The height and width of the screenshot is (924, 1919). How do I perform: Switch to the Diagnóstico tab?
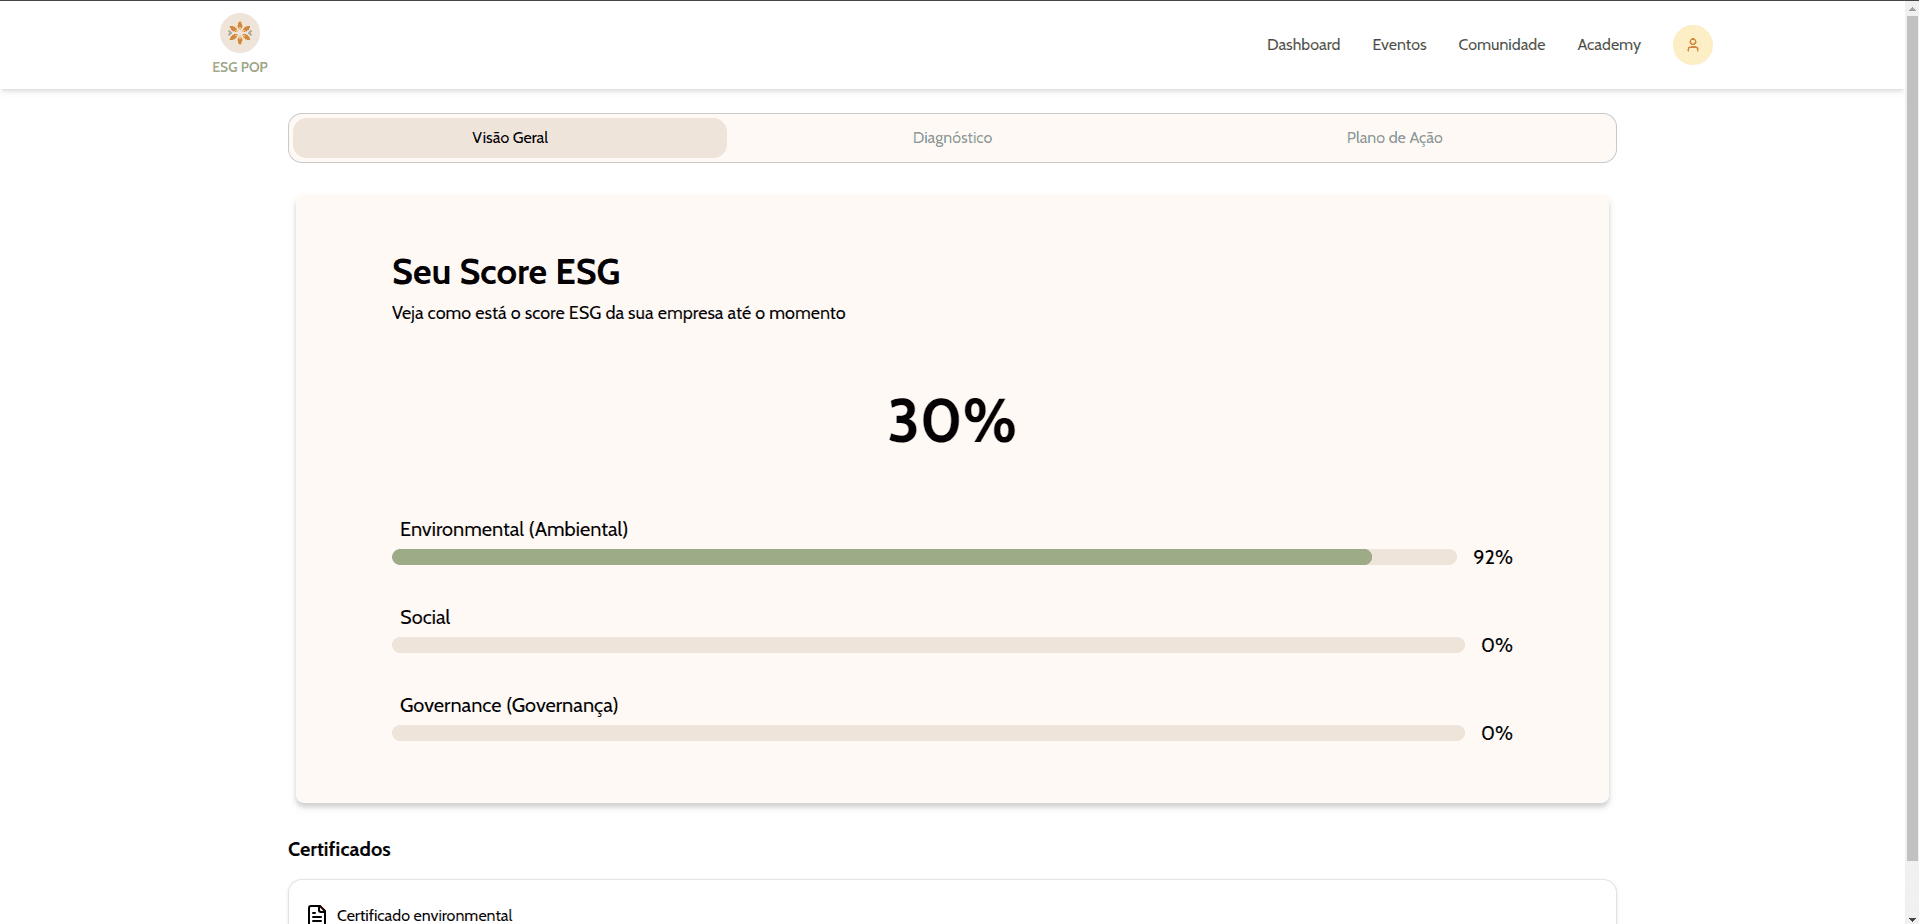tap(952, 138)
